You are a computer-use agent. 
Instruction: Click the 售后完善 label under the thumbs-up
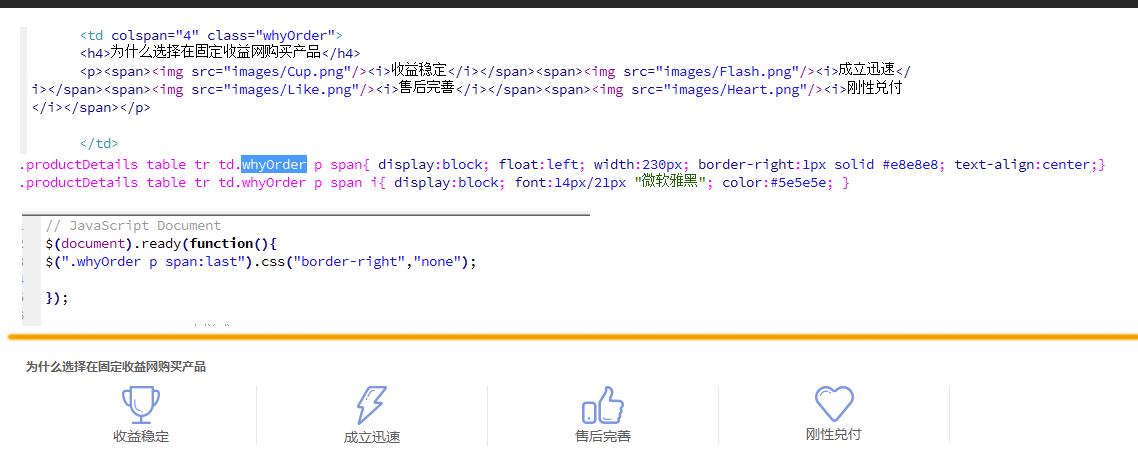(x=602, y=437)
